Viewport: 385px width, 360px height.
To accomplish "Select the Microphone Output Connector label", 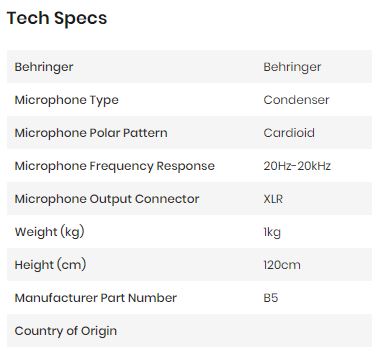I will point(107,199).
